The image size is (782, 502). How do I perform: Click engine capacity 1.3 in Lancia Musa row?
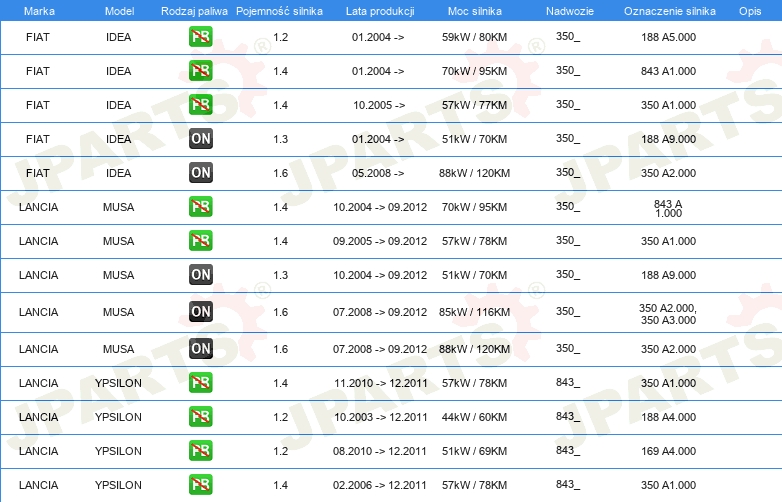point(281,275)
